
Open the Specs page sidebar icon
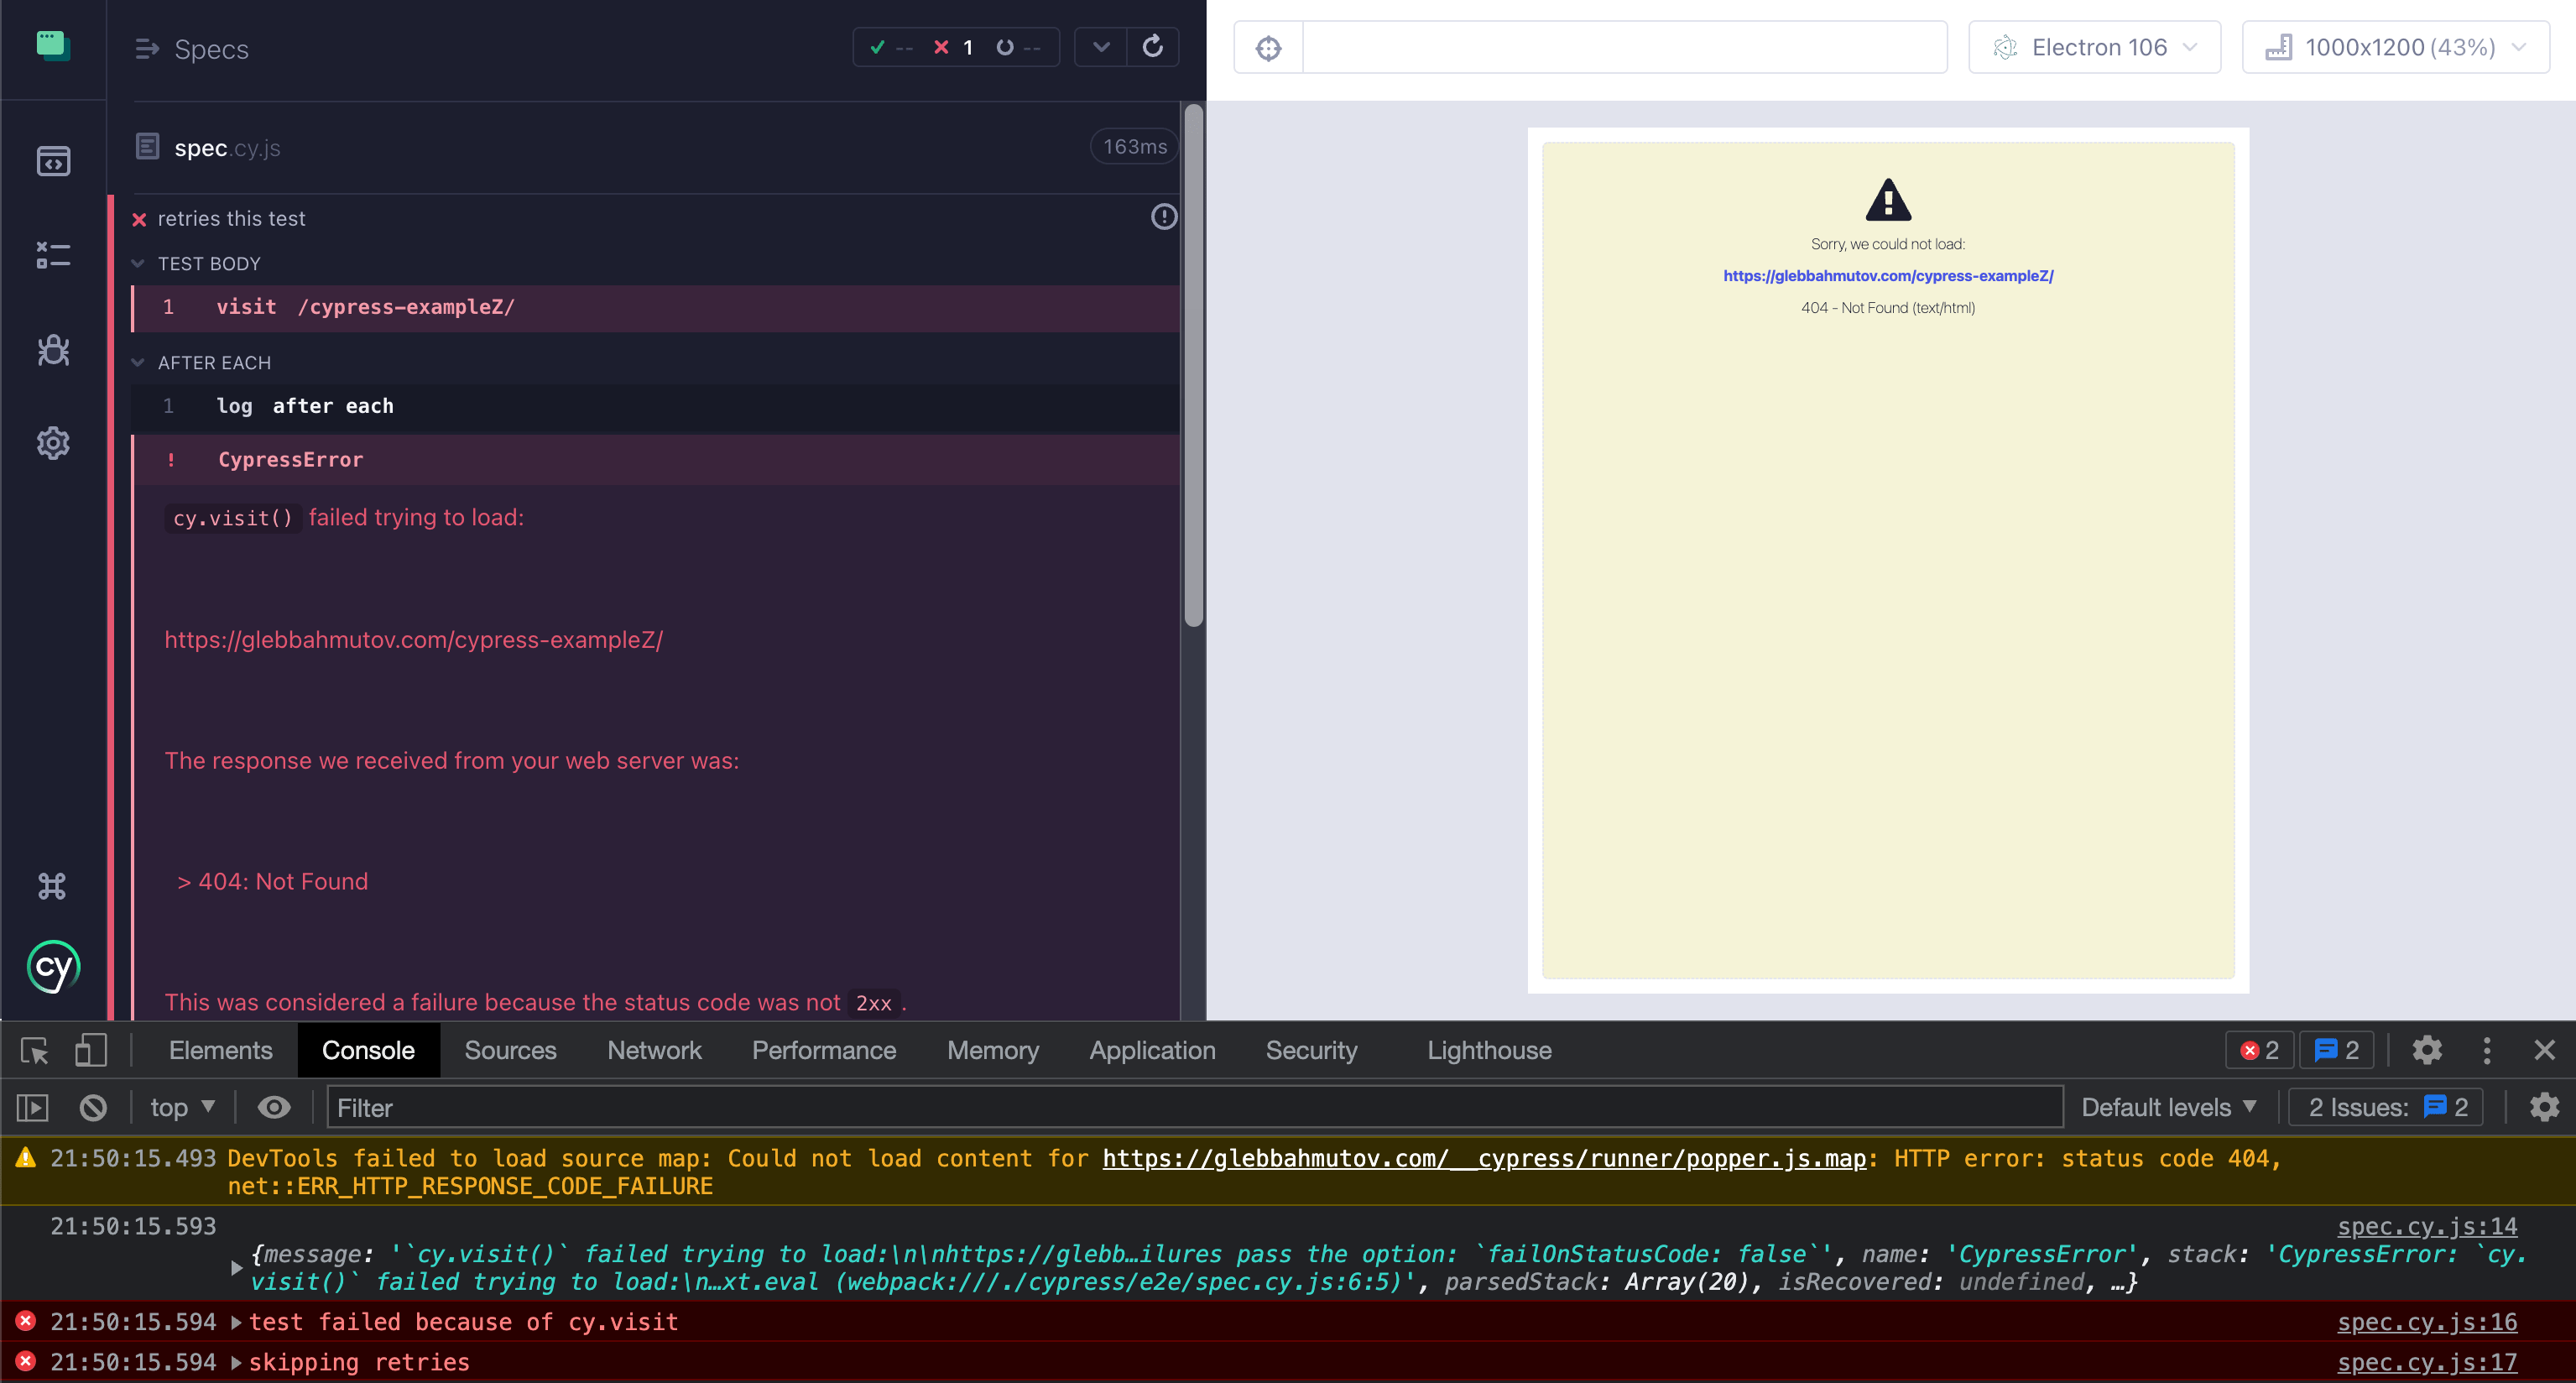(x=53, y=161)
